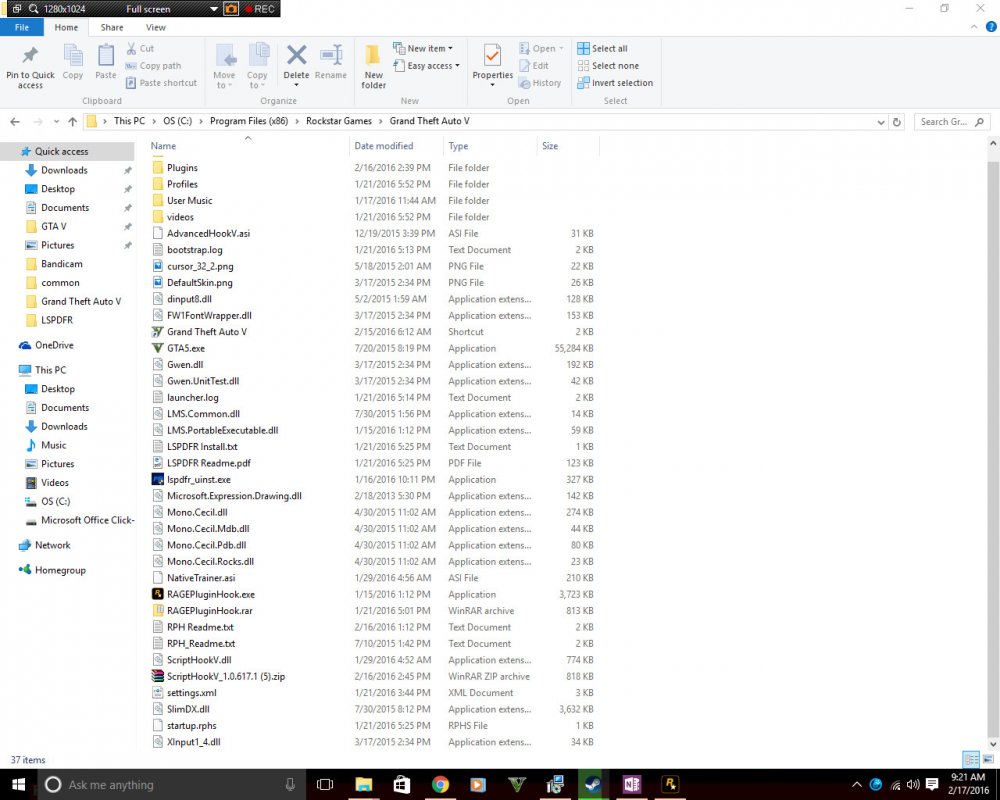
Task: Select OS (C:) in navigation pane
Action: (x=55, y=501)
